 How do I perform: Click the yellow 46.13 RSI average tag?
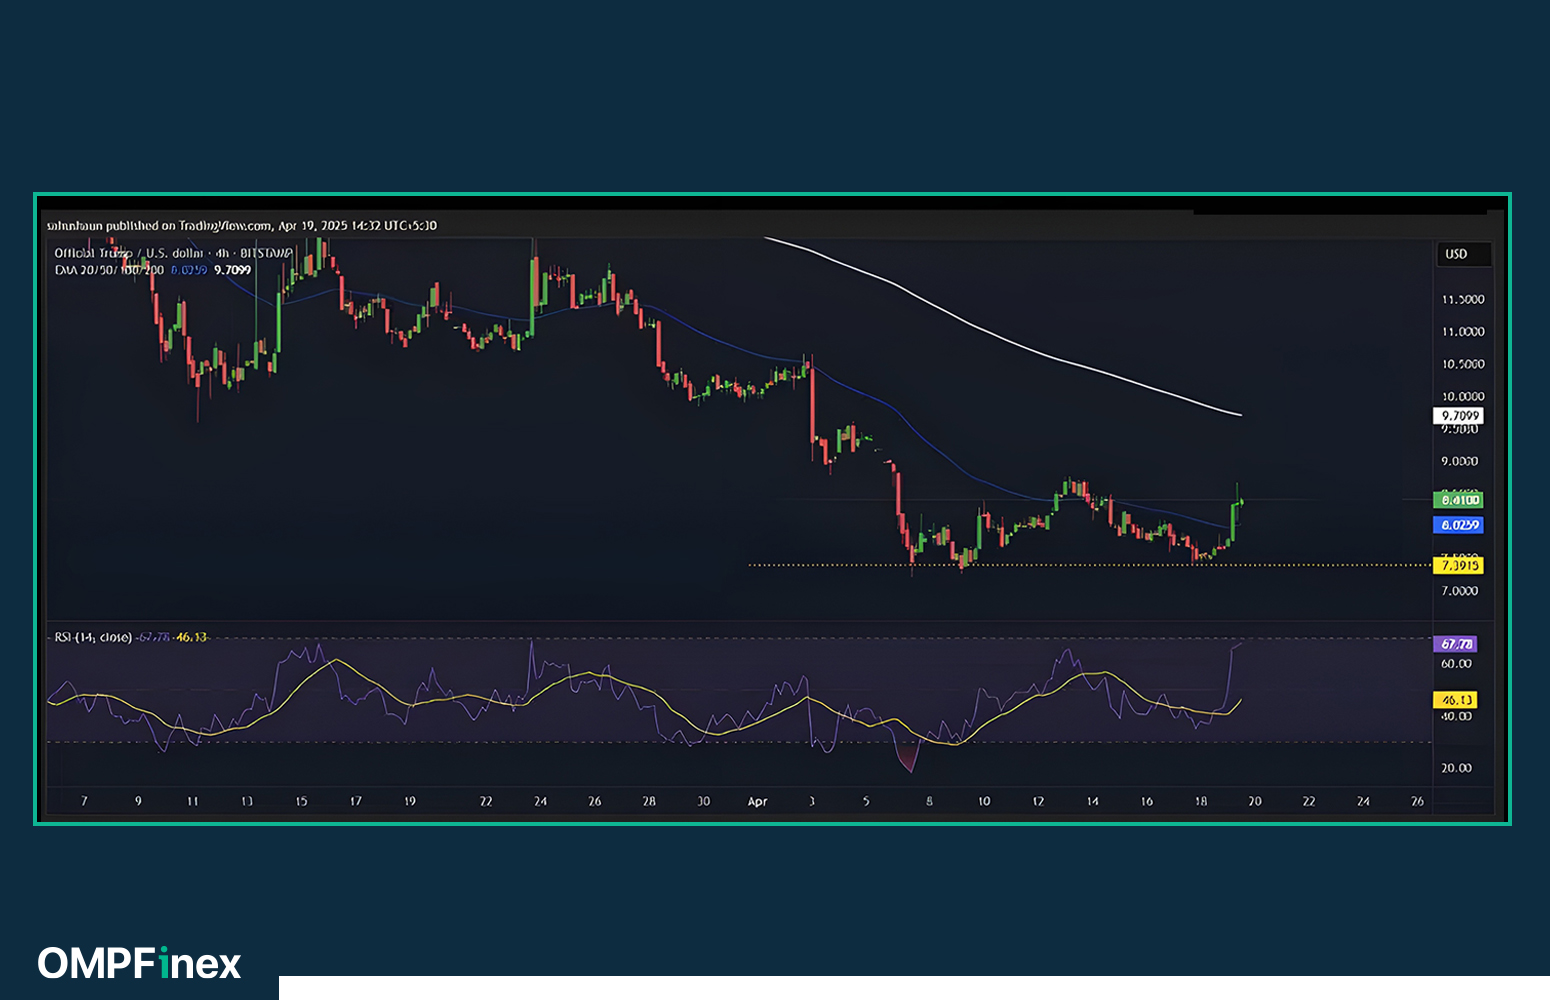pyautogui.click(x=1455, y=700)
